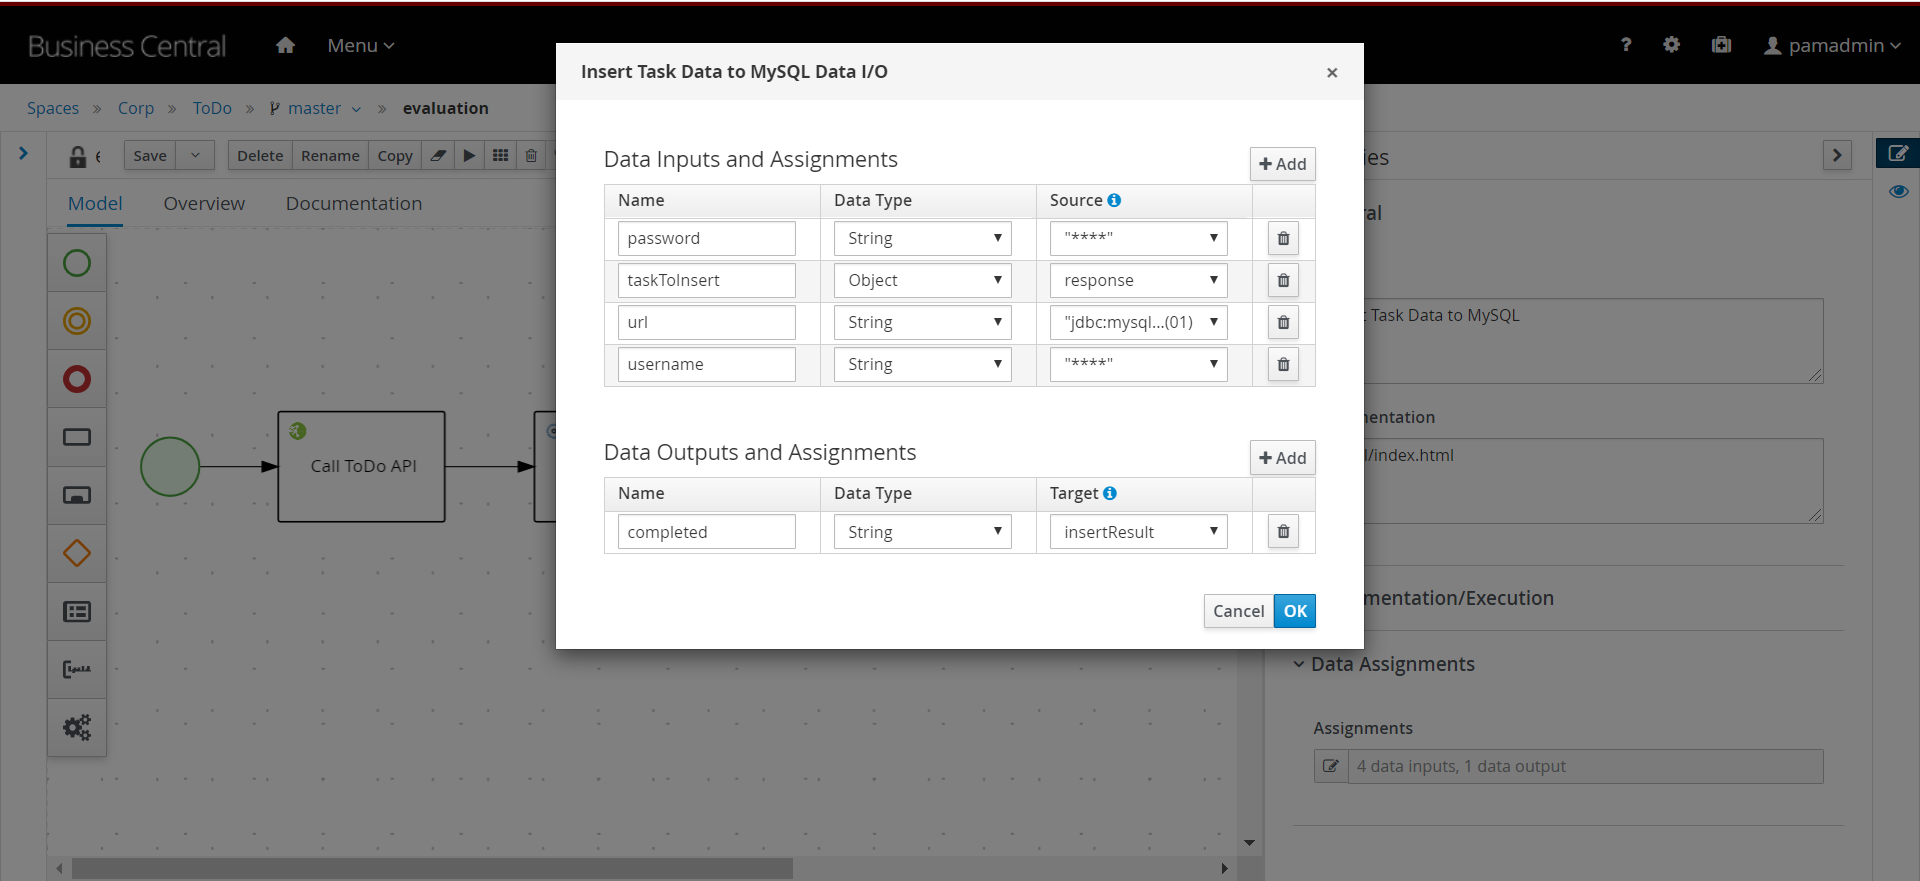Expand the left navigation panel arrow
This screenshot has height=881, width=1920.
click(23, 153)
